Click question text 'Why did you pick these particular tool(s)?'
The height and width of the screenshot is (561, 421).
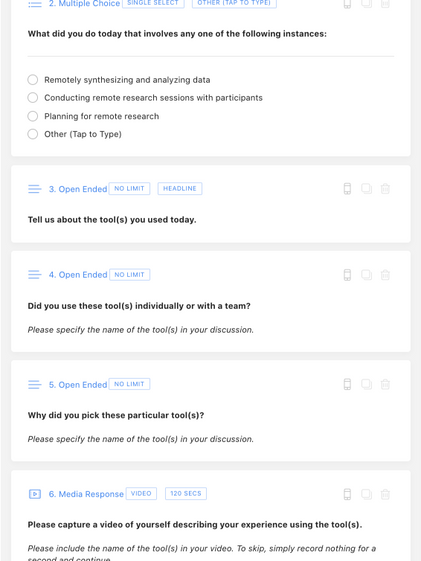coord(116,415)
